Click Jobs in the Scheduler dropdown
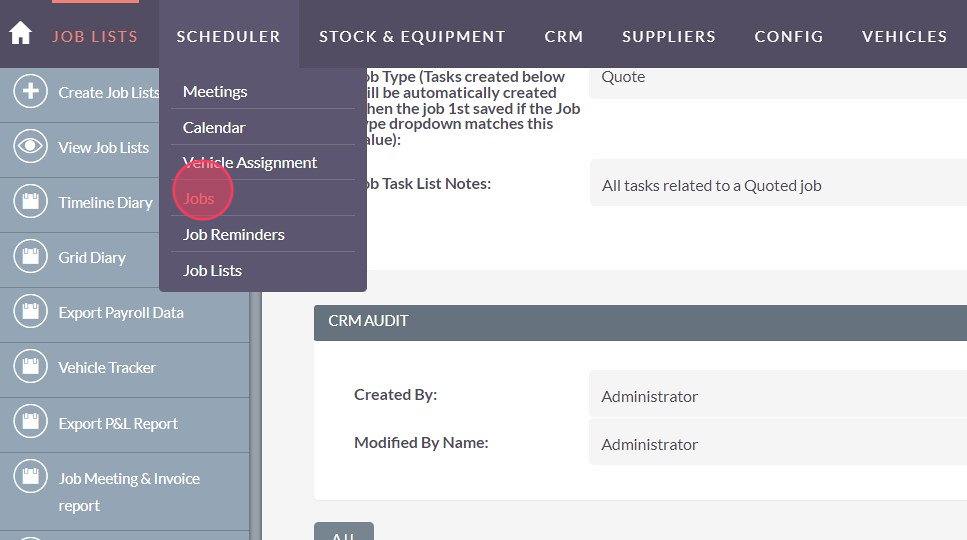Image resolution: width=967 pixels, height=540 pixels. (x=199, y=198)
